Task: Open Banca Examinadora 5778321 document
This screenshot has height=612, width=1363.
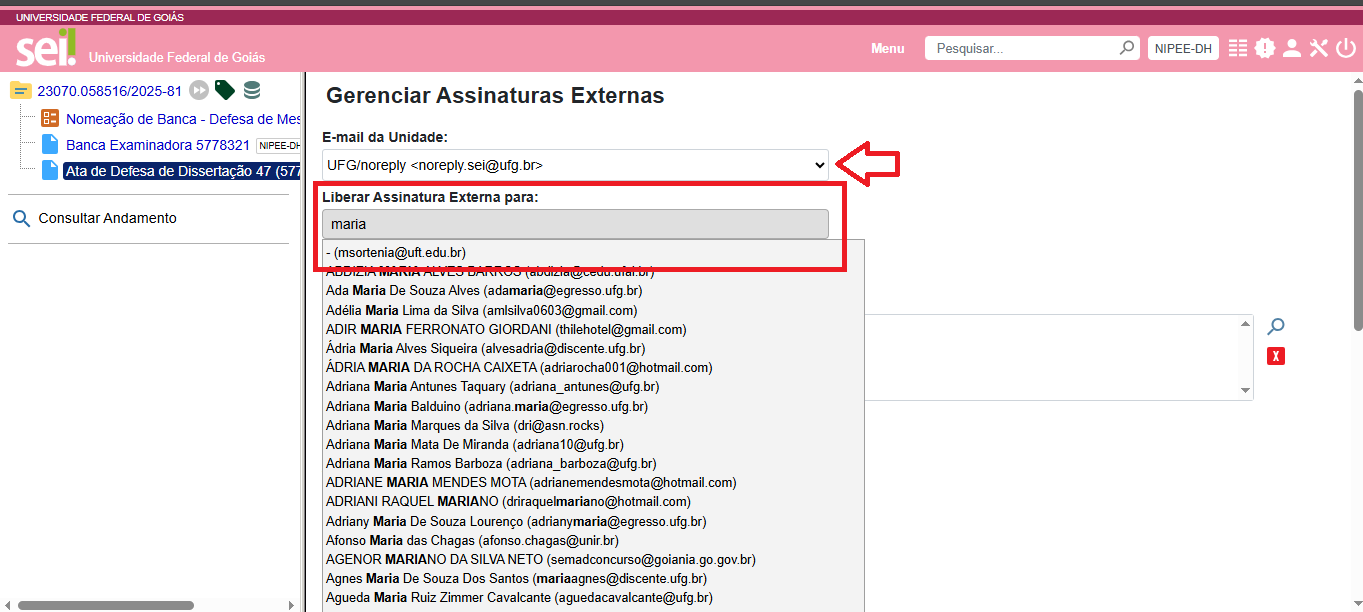Action: click(157, 145)
